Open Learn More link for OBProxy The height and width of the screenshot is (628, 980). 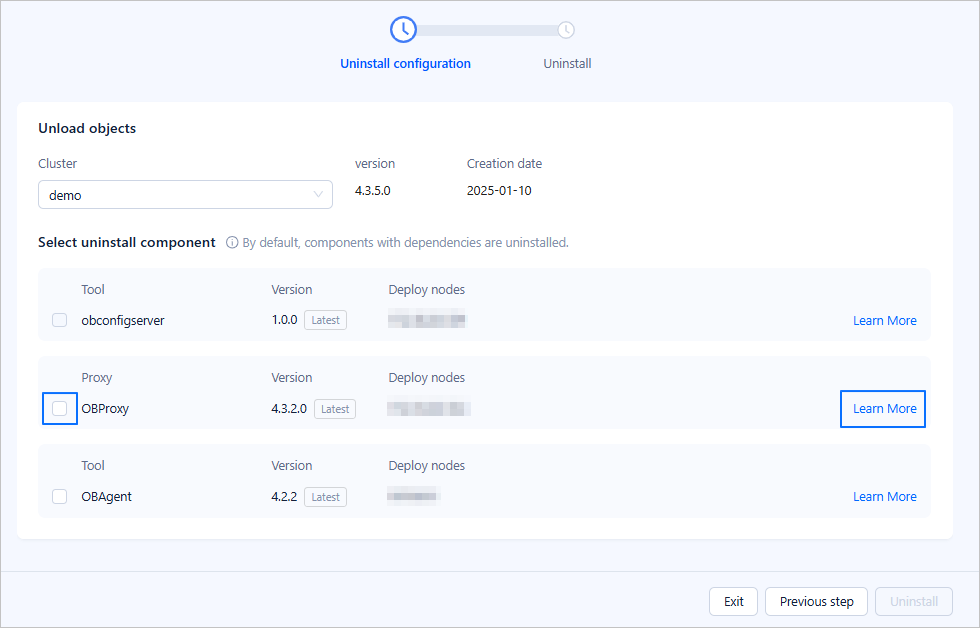884,409
